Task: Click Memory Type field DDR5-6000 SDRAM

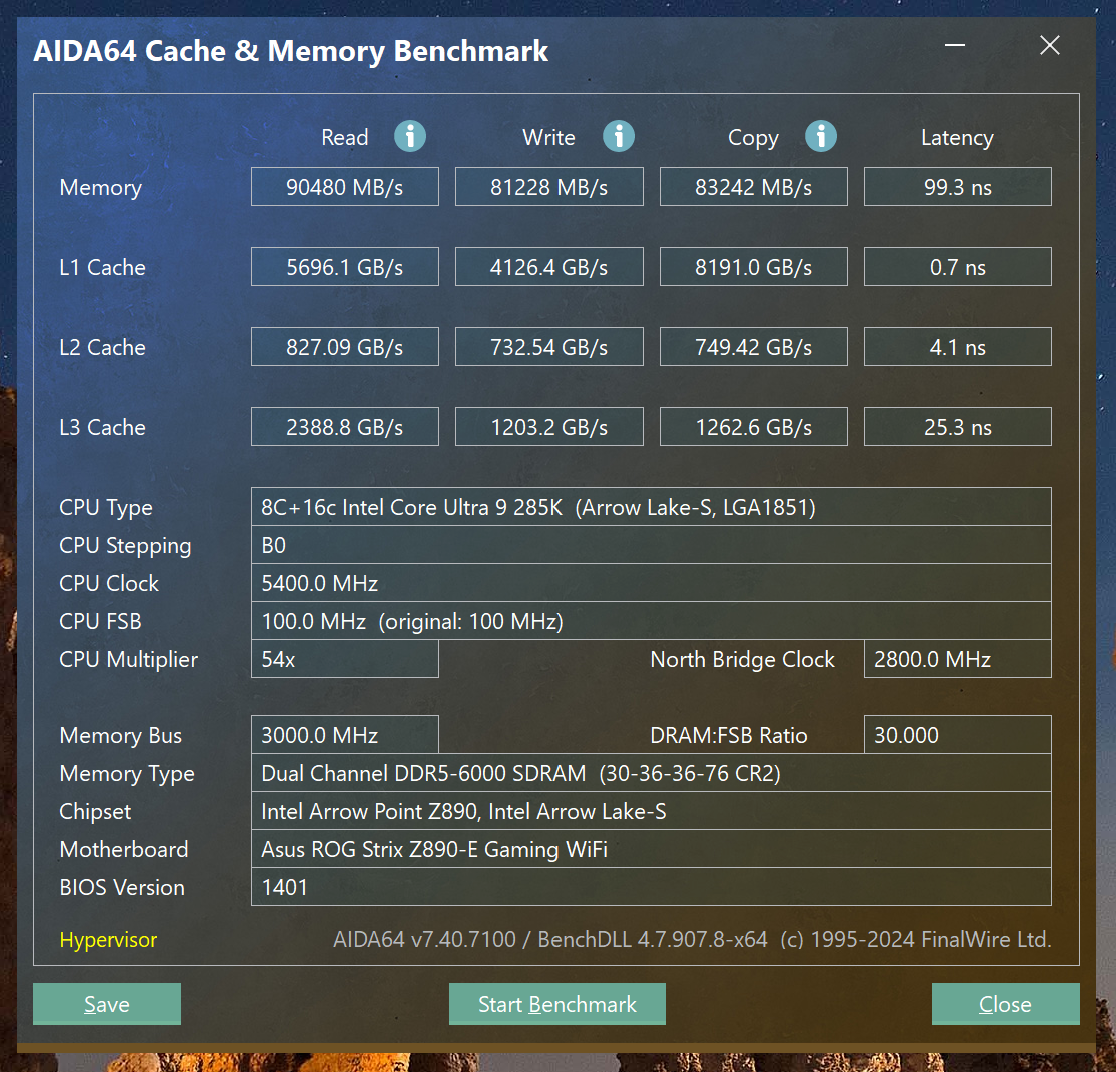Action: pyautogui.click(x=651, y=772)
